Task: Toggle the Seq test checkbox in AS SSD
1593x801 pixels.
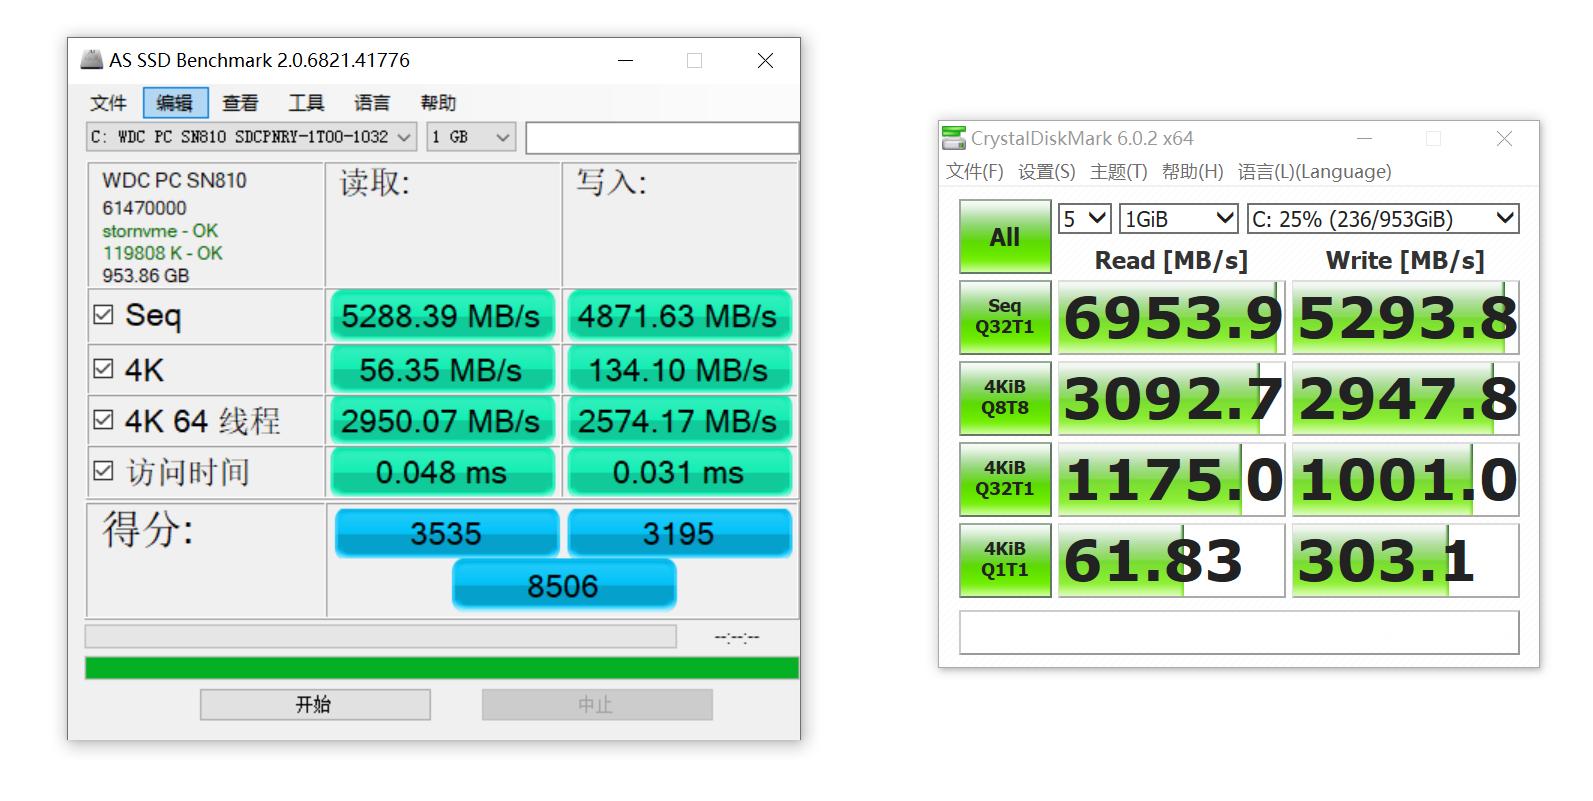Action: pyautogui.click(x=103, y=315)
